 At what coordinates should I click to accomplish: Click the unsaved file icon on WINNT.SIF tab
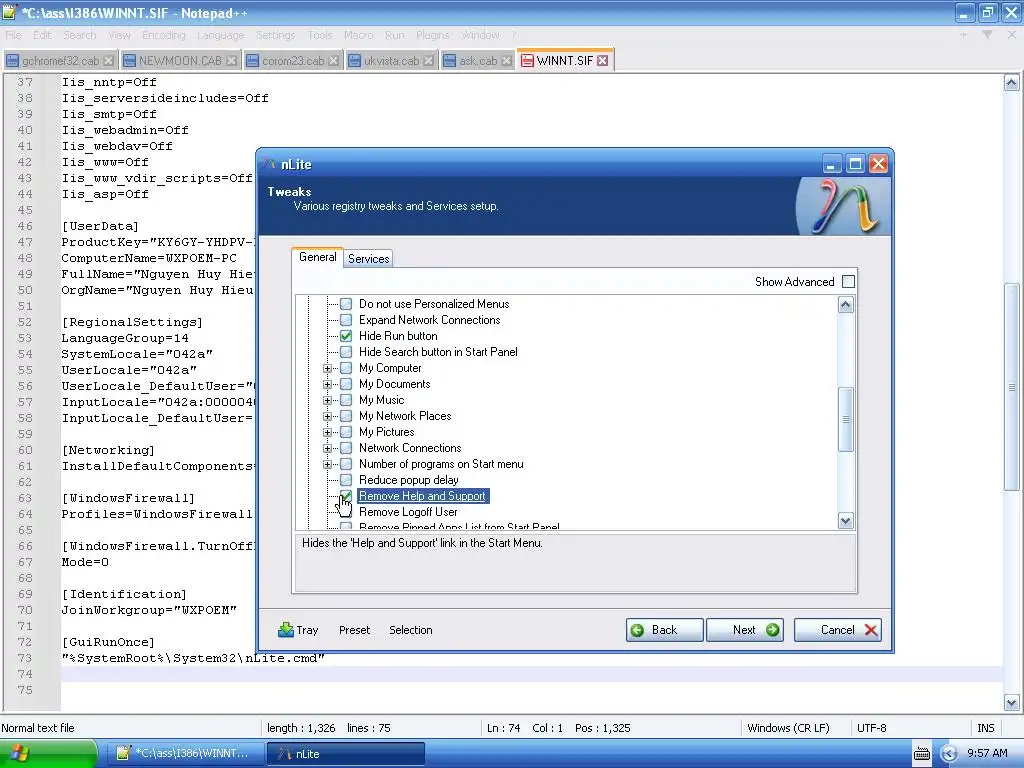tap(526, 61)
